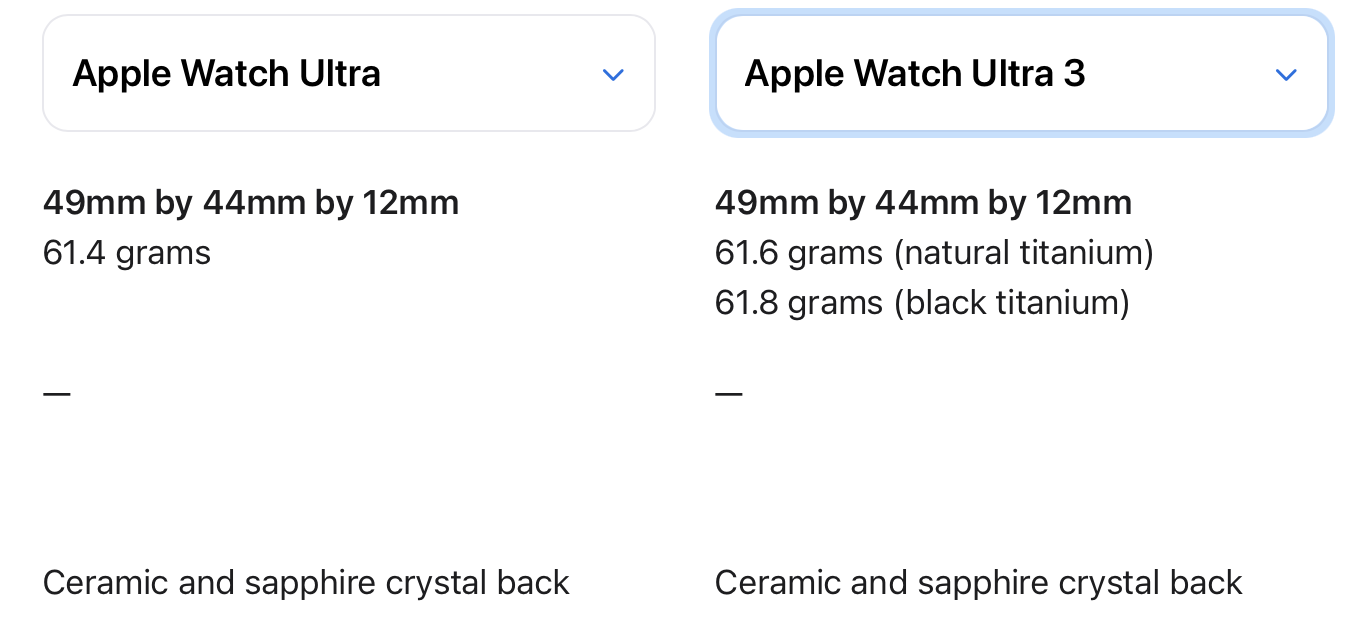The image size is (1348, 632).
Task: Select the dimensions text under Apple Watch Ultra 3
Action: 922,203
